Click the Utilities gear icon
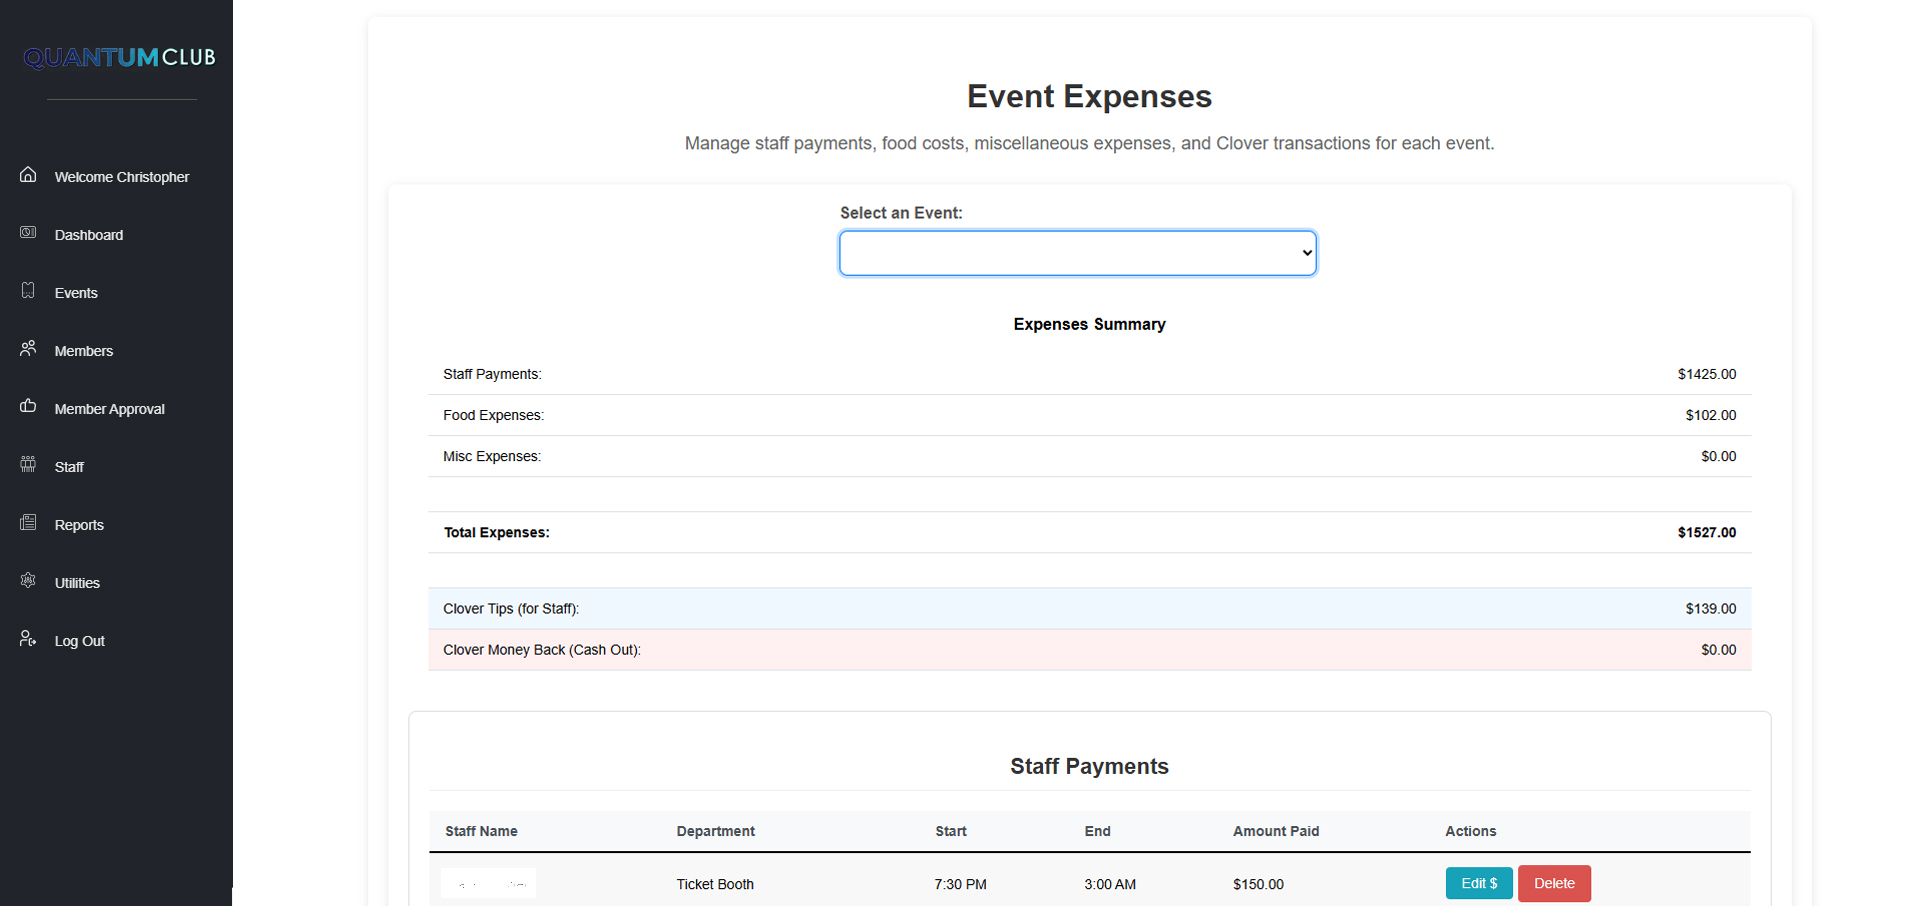This screenshot has width=1919, height=906. 28,581
